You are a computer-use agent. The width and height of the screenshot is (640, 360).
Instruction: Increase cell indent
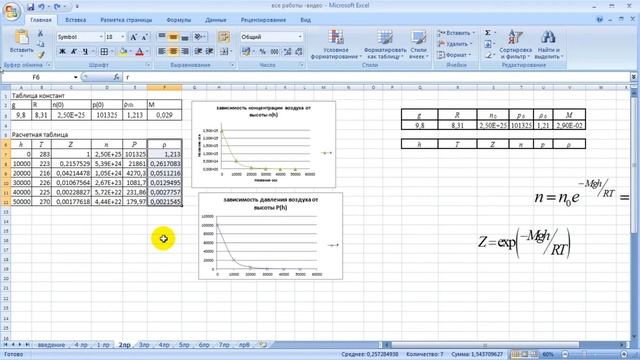coord(209,51)
